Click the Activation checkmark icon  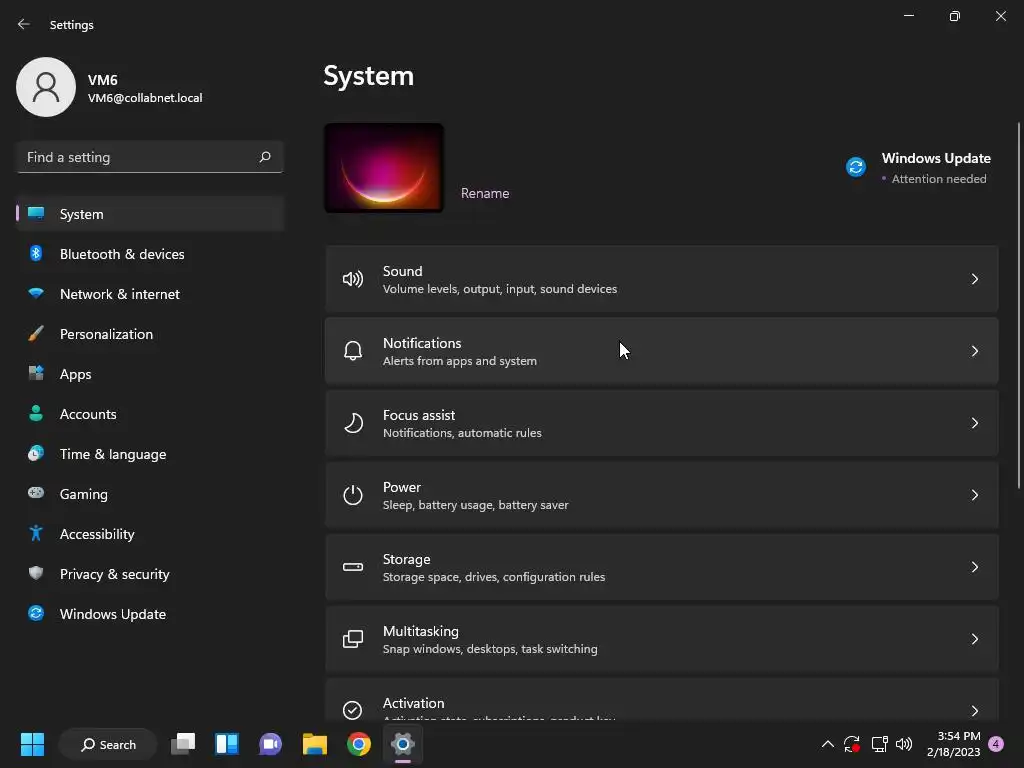click(353, 710)
